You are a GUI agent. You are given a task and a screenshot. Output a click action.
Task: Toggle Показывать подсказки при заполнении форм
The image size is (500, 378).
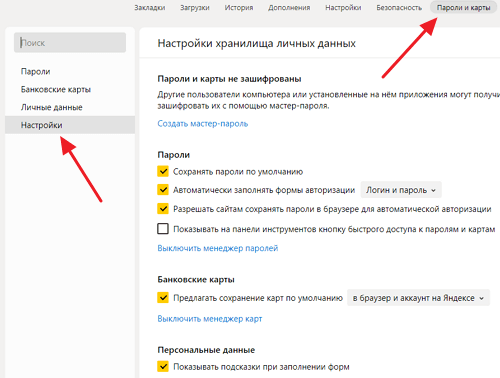click(x=163, y=366)
